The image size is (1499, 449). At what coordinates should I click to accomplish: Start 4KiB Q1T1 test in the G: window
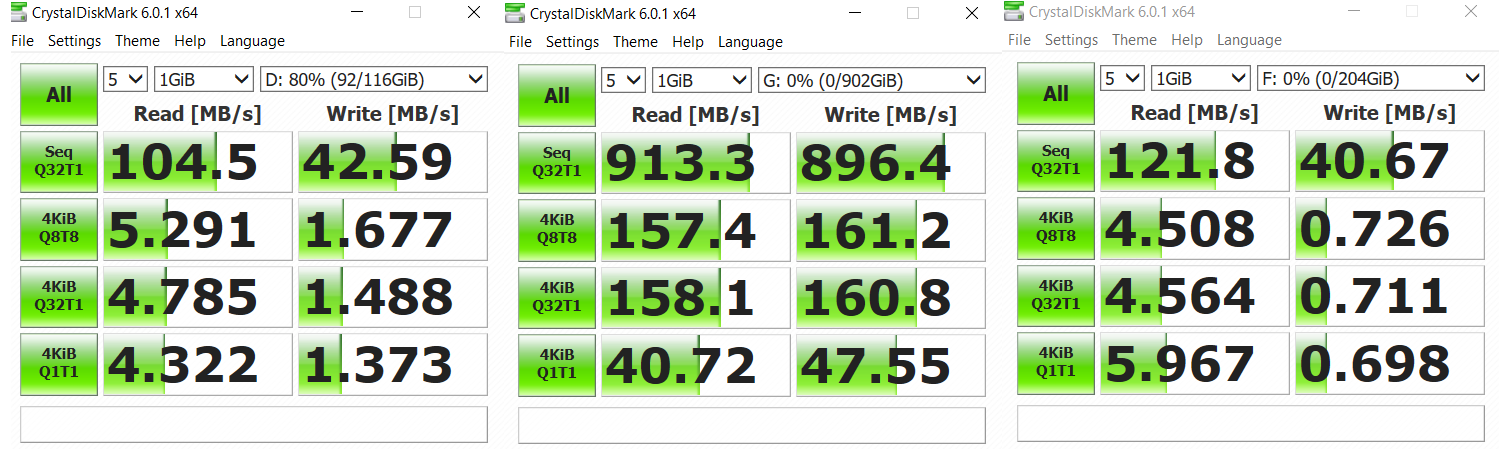click(557, 365)
